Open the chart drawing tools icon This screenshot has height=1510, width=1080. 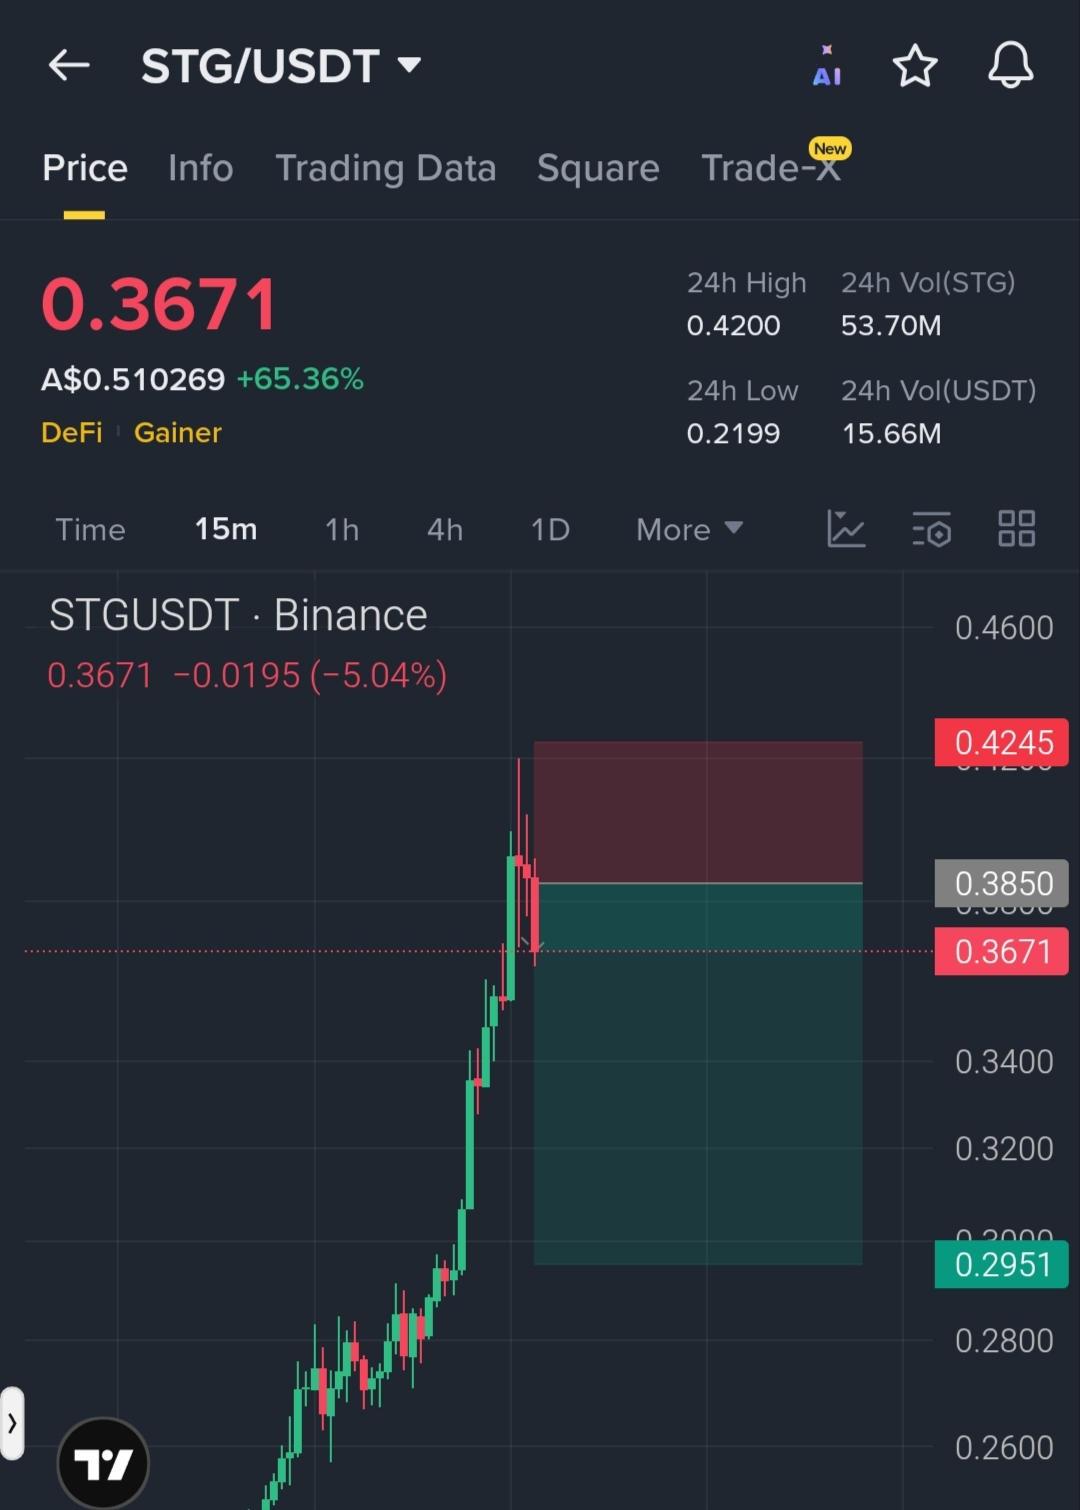(846, 528)
